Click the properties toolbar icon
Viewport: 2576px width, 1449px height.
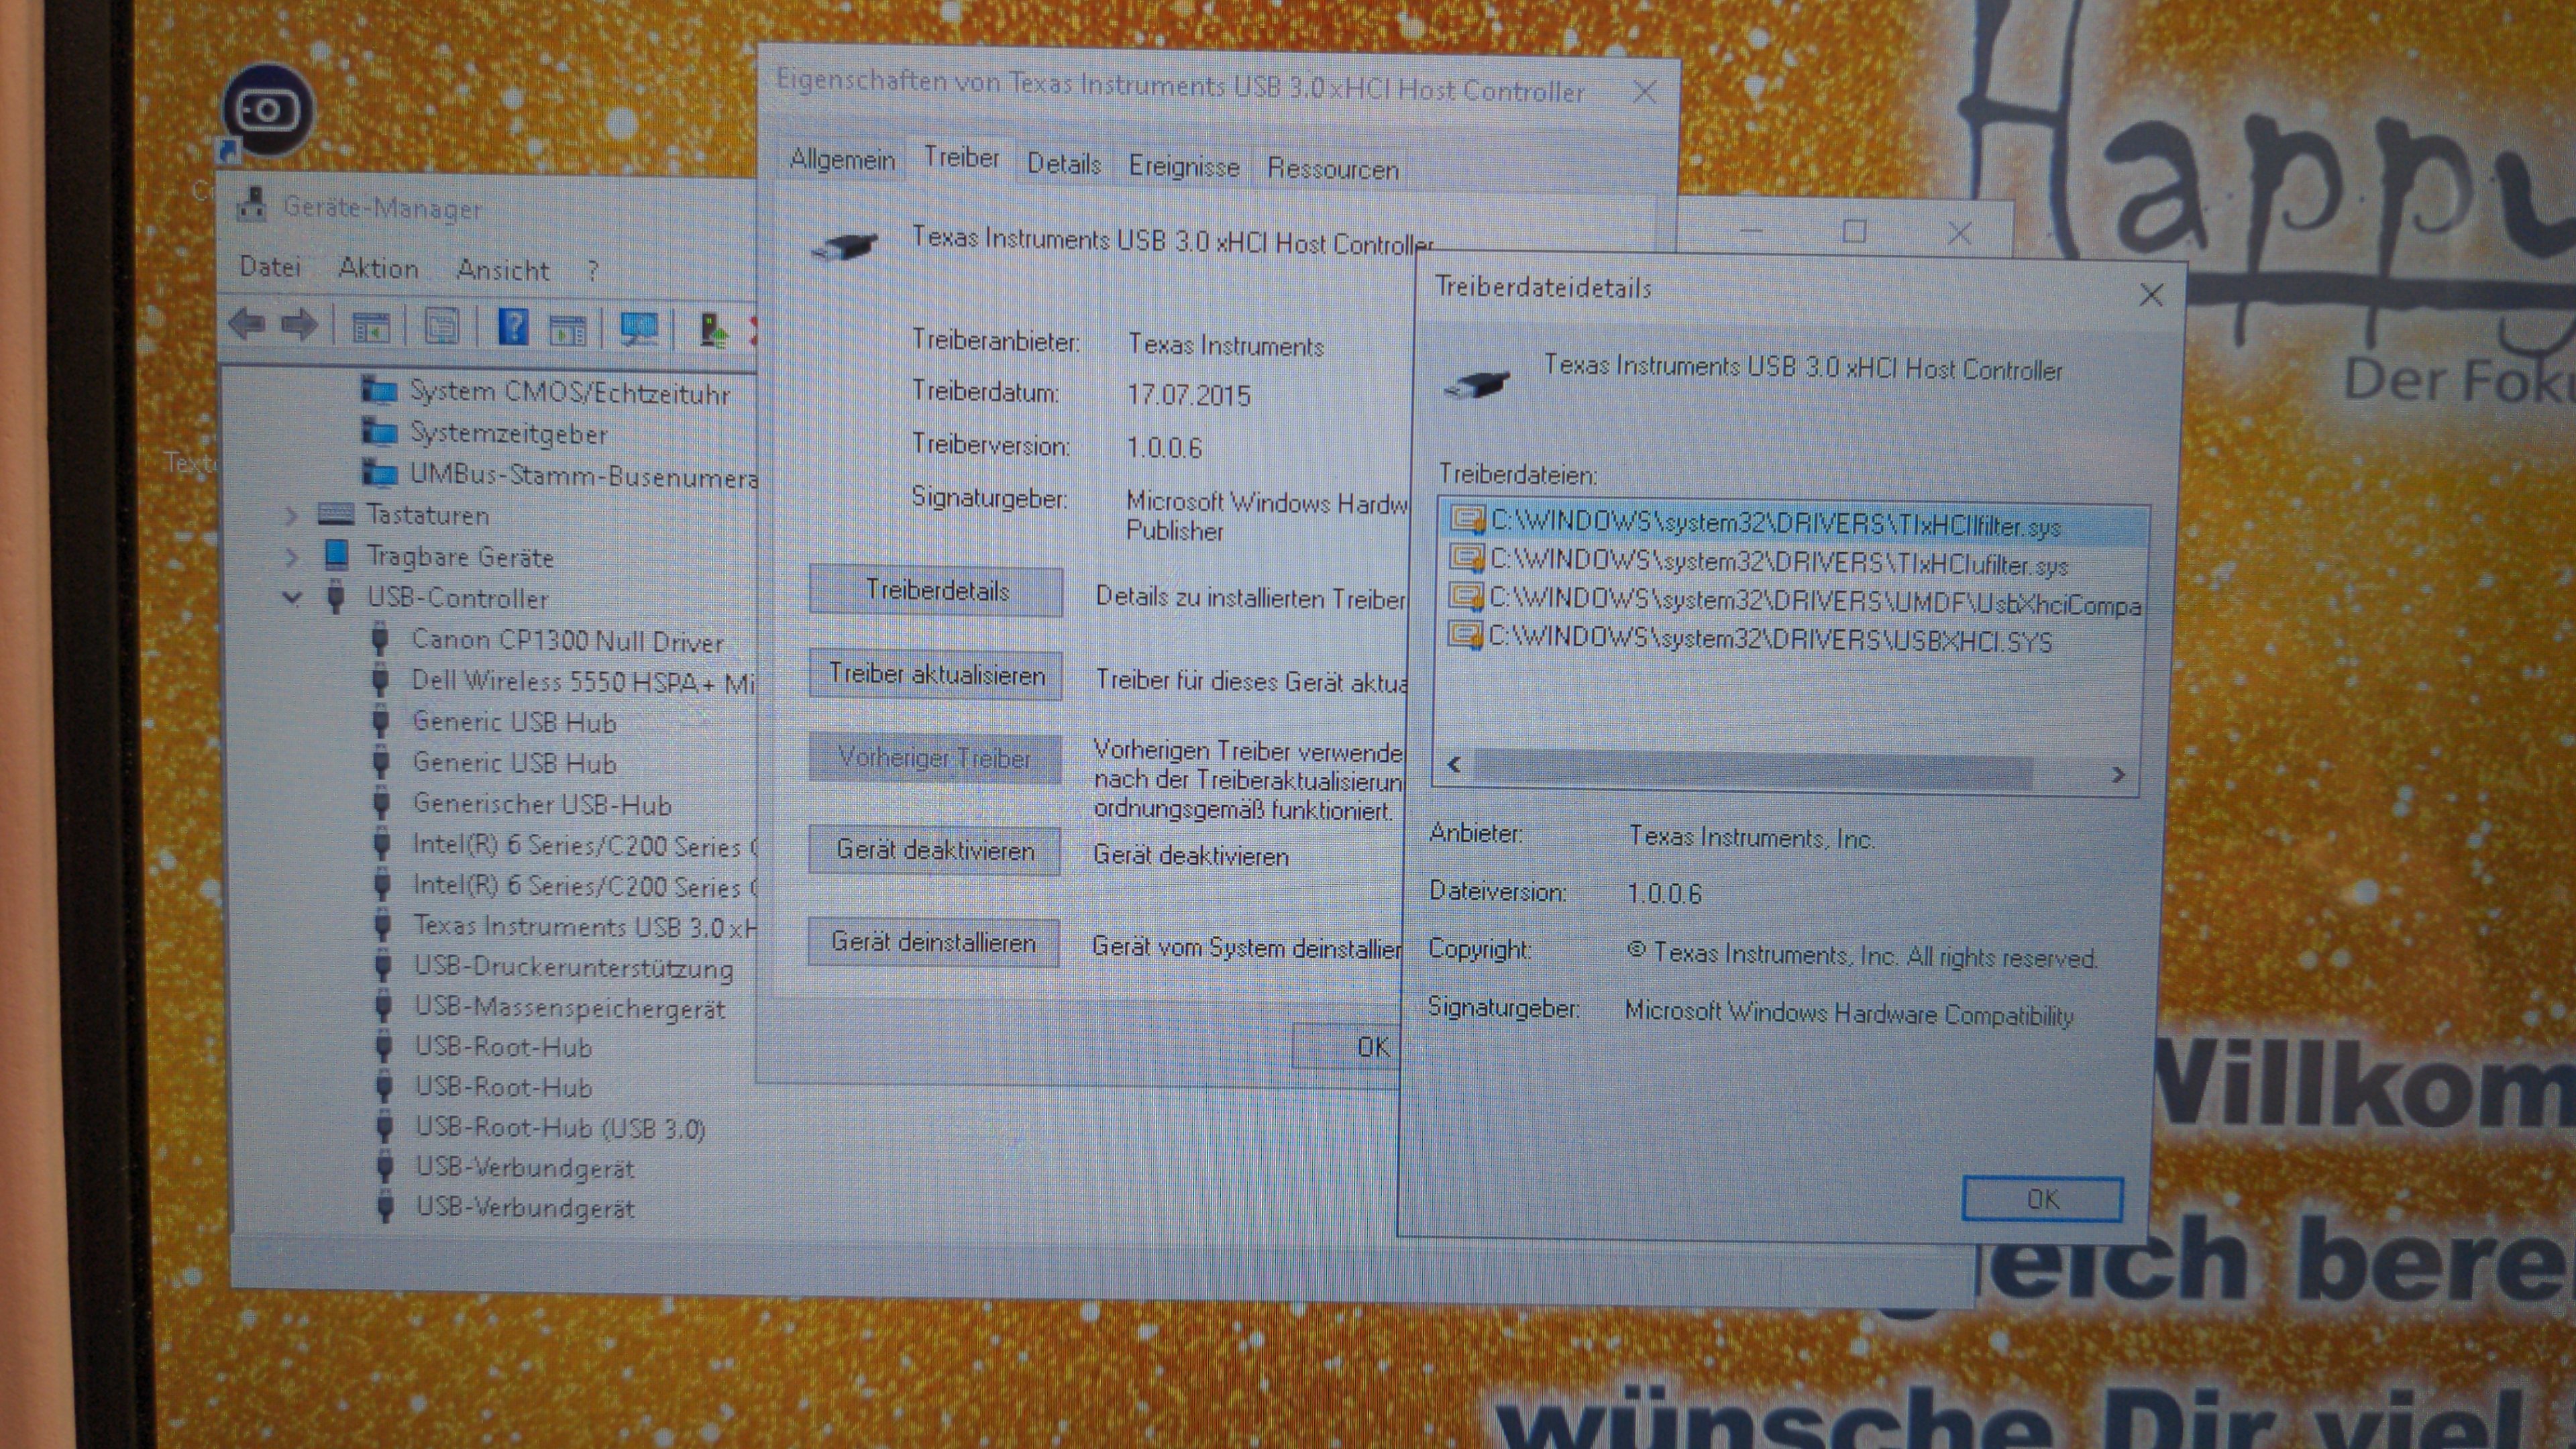[441, 327]
